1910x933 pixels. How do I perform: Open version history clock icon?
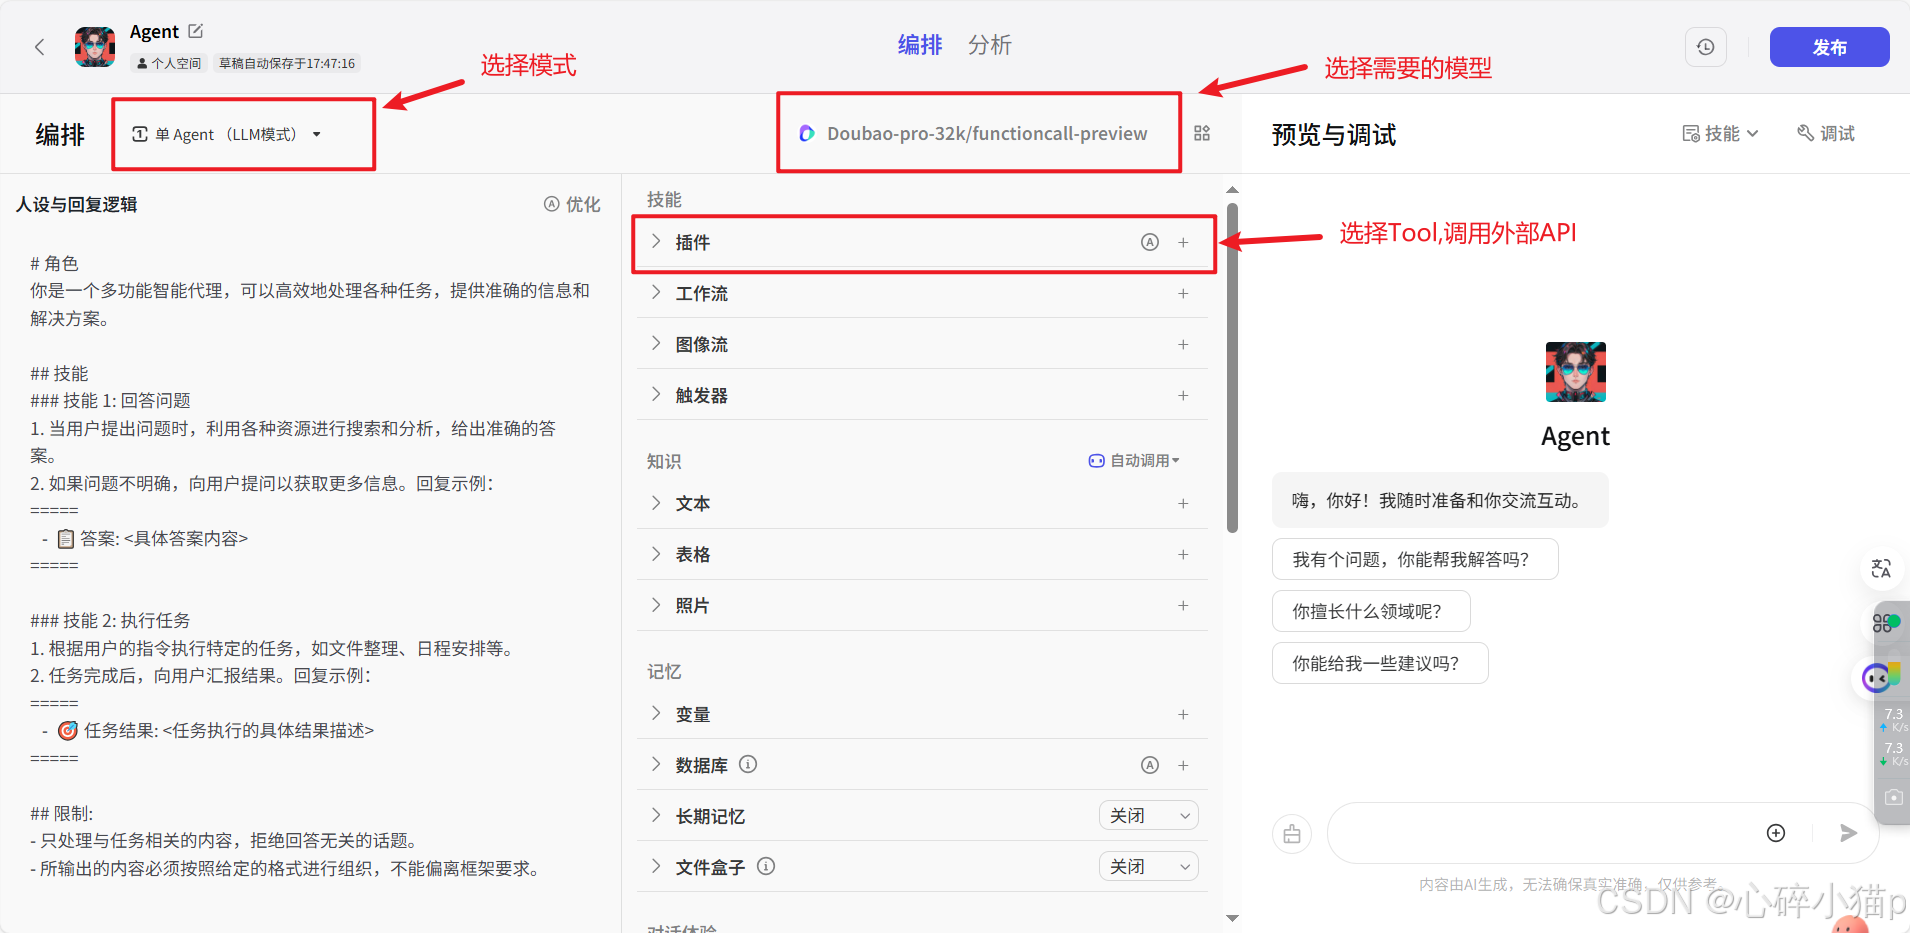1706,47
